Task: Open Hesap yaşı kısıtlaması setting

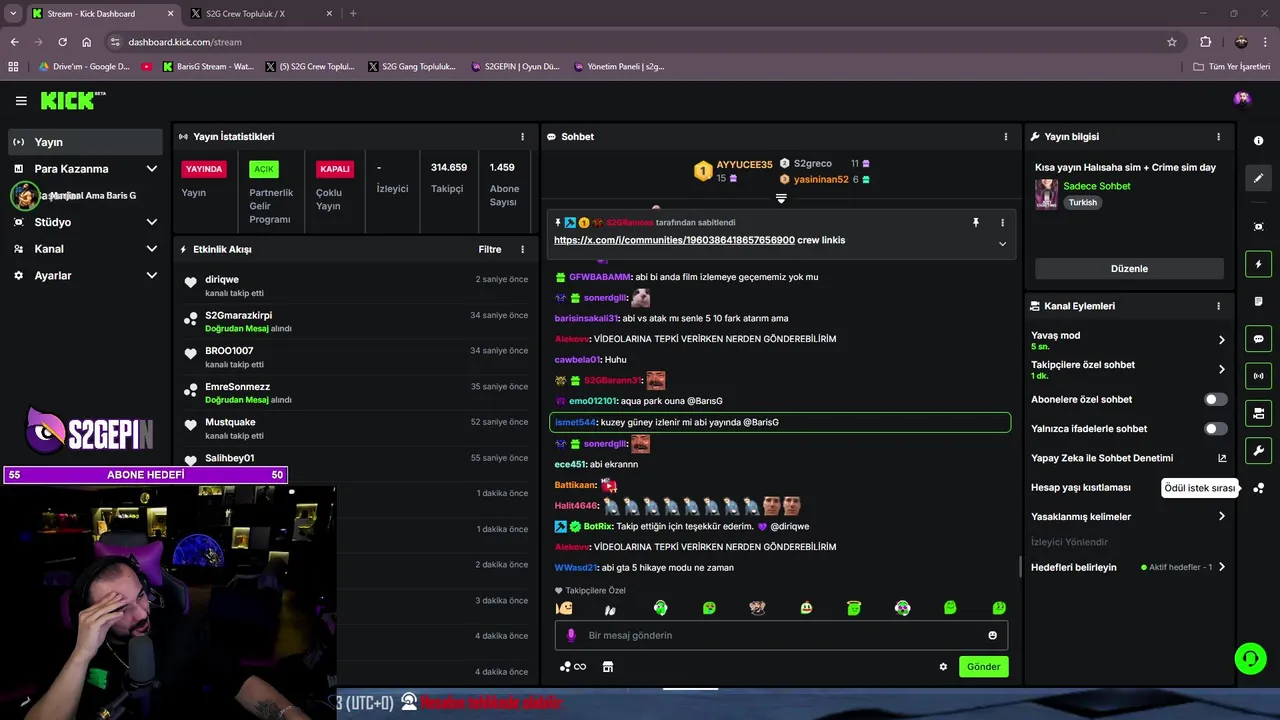Action: 1081,488
